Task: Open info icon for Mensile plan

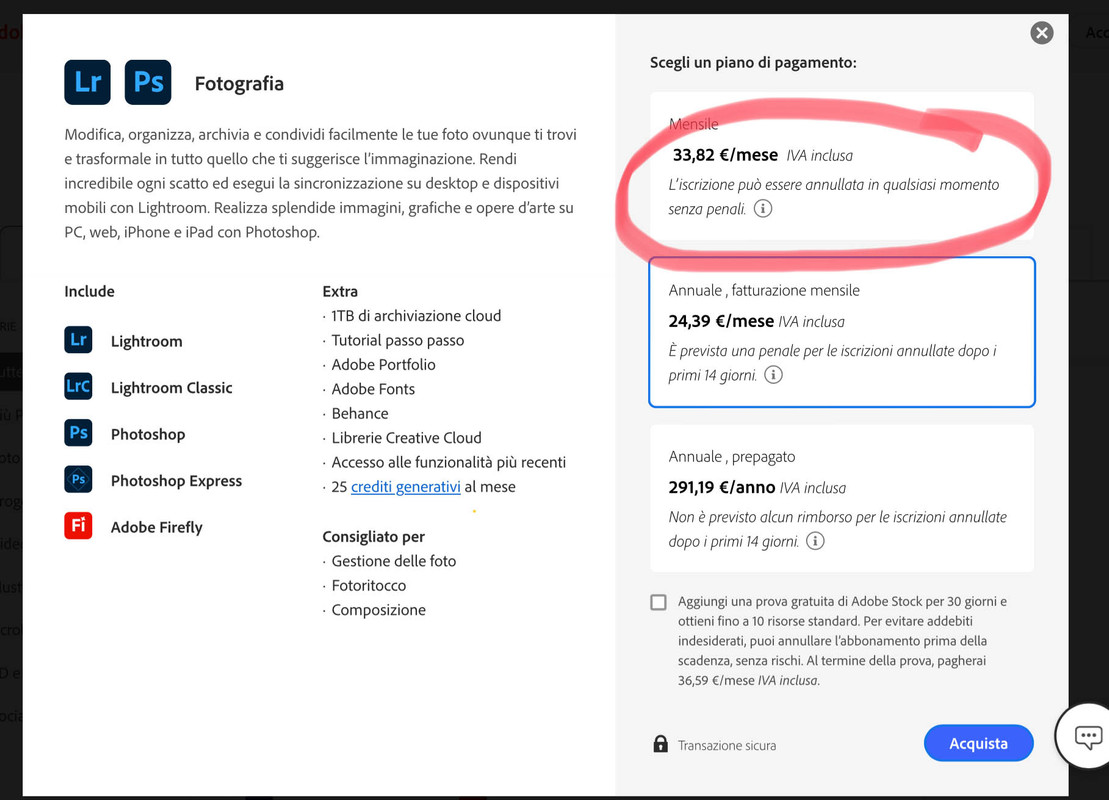Action: [762, 209]
